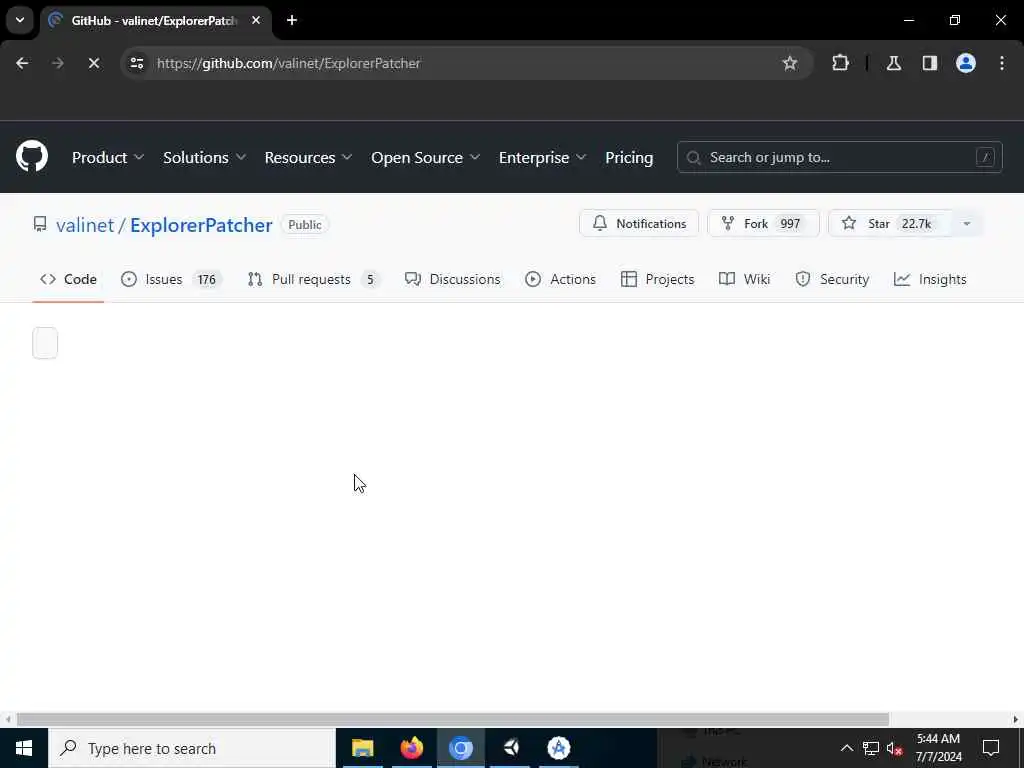Expand the Solutions menu
Viewport: 1024px width, 768px height.
pos(204,157)
